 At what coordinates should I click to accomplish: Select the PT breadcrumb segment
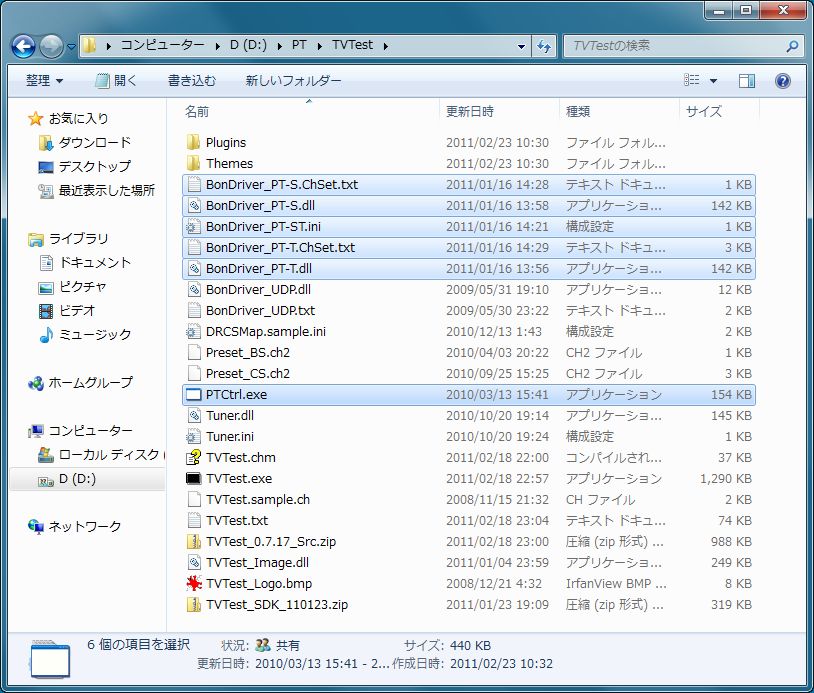point(299,45)
